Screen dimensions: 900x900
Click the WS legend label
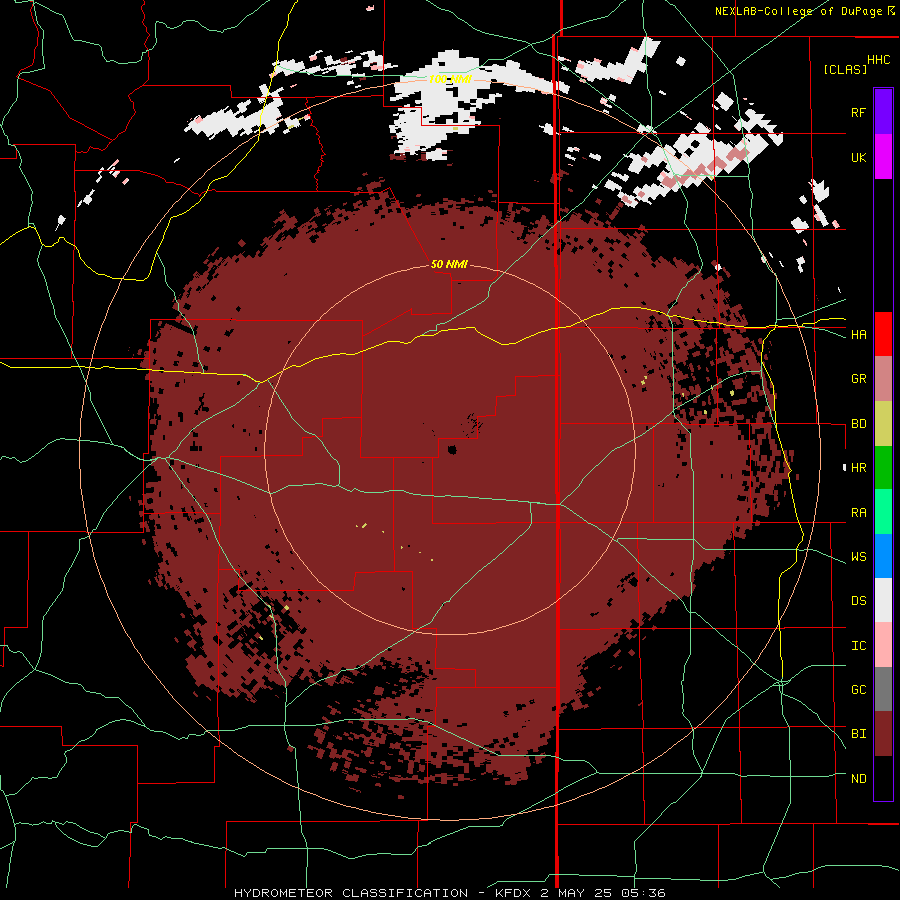pos(858,556)
